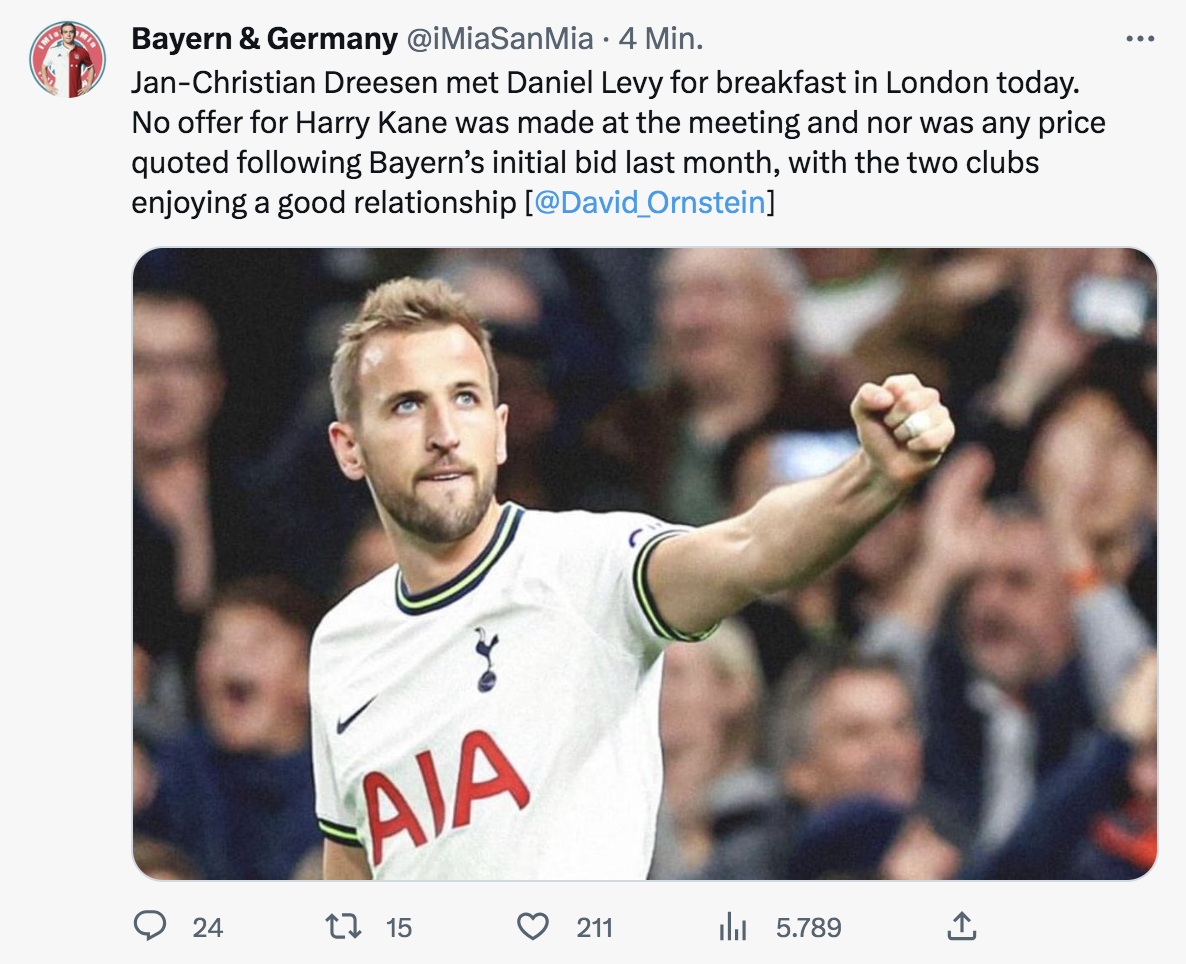The image size is (1186, 964).
Task: Click the @David_Ornstein mention
Action: (650, 202)
